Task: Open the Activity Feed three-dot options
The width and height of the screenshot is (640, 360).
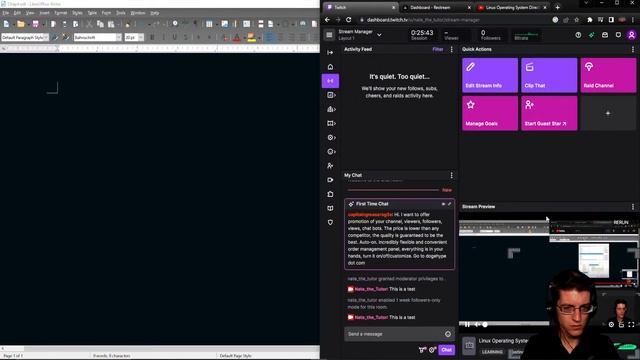Action: pyautogui.click(x=451, y=49)
